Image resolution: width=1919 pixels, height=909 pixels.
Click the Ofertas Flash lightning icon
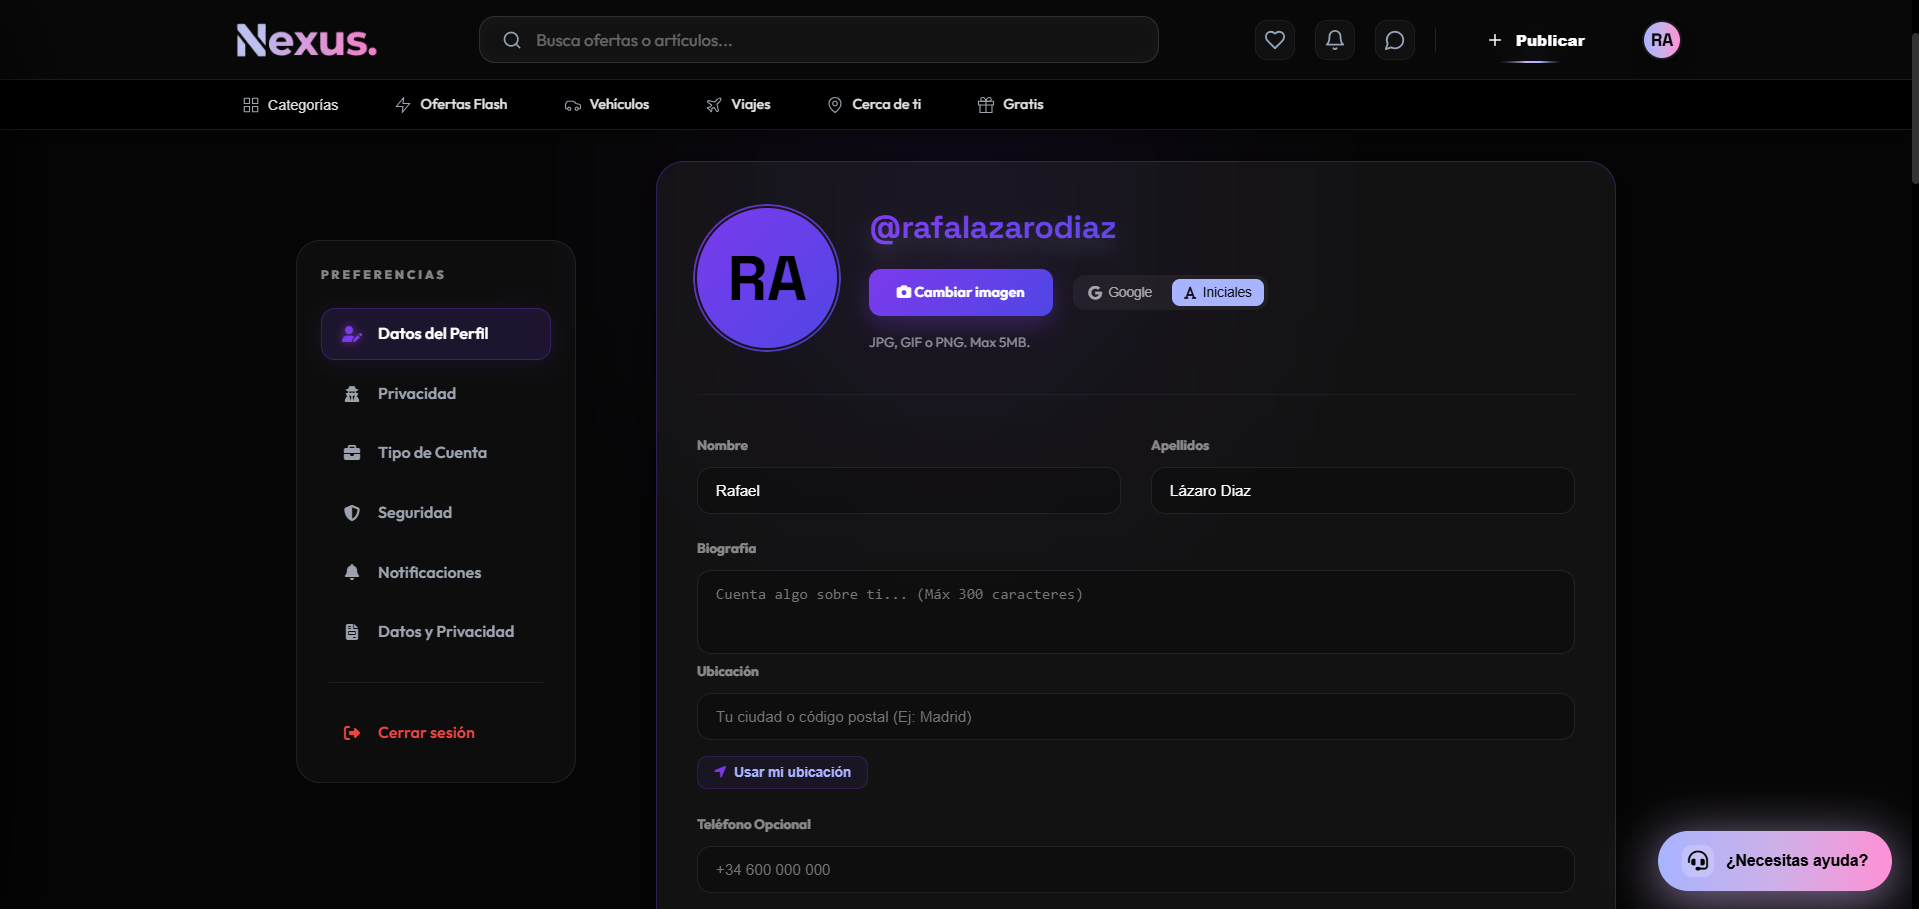[403, 105]
